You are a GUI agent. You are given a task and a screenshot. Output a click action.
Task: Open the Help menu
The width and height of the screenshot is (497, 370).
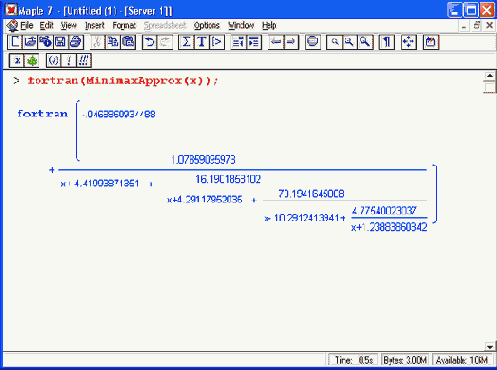point(269,25)
